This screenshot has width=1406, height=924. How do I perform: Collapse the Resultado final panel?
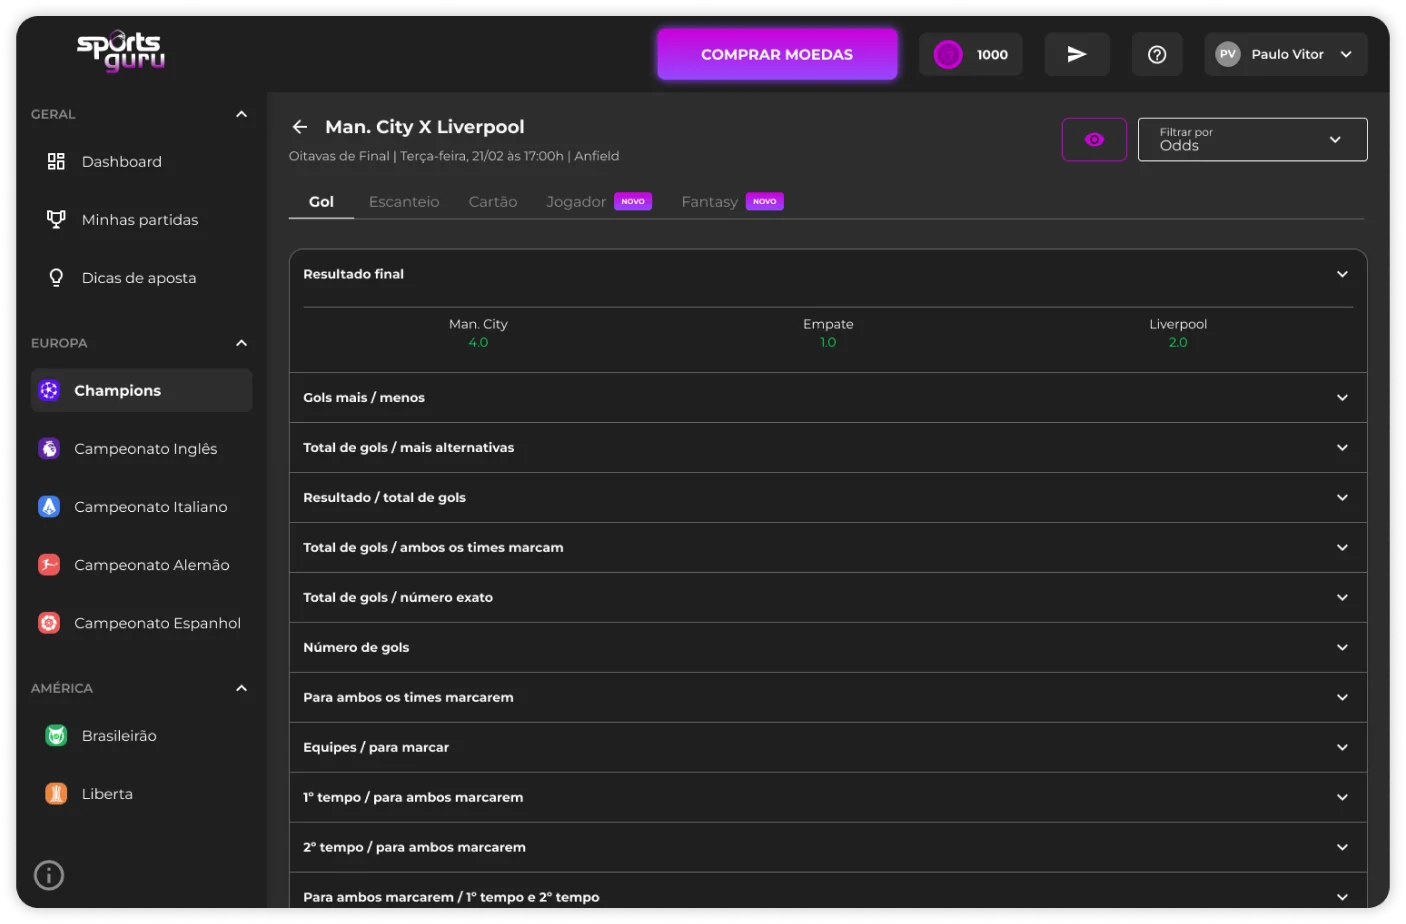click(x=1342, y=274)
